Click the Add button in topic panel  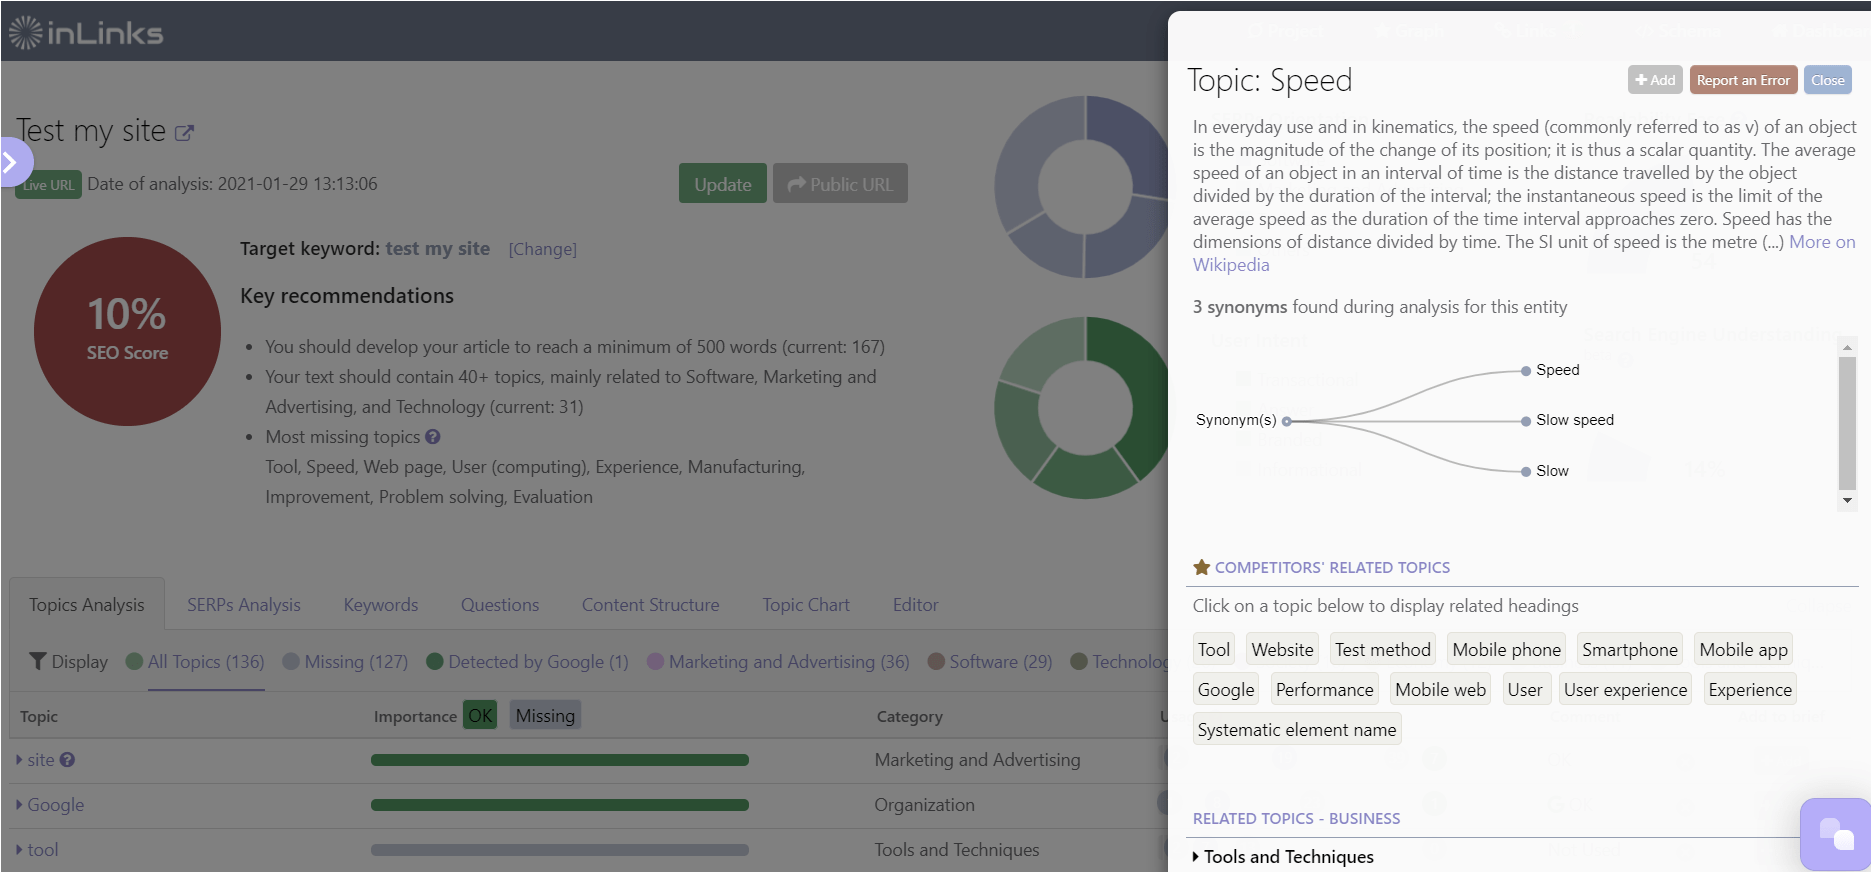coord(1655,80)
